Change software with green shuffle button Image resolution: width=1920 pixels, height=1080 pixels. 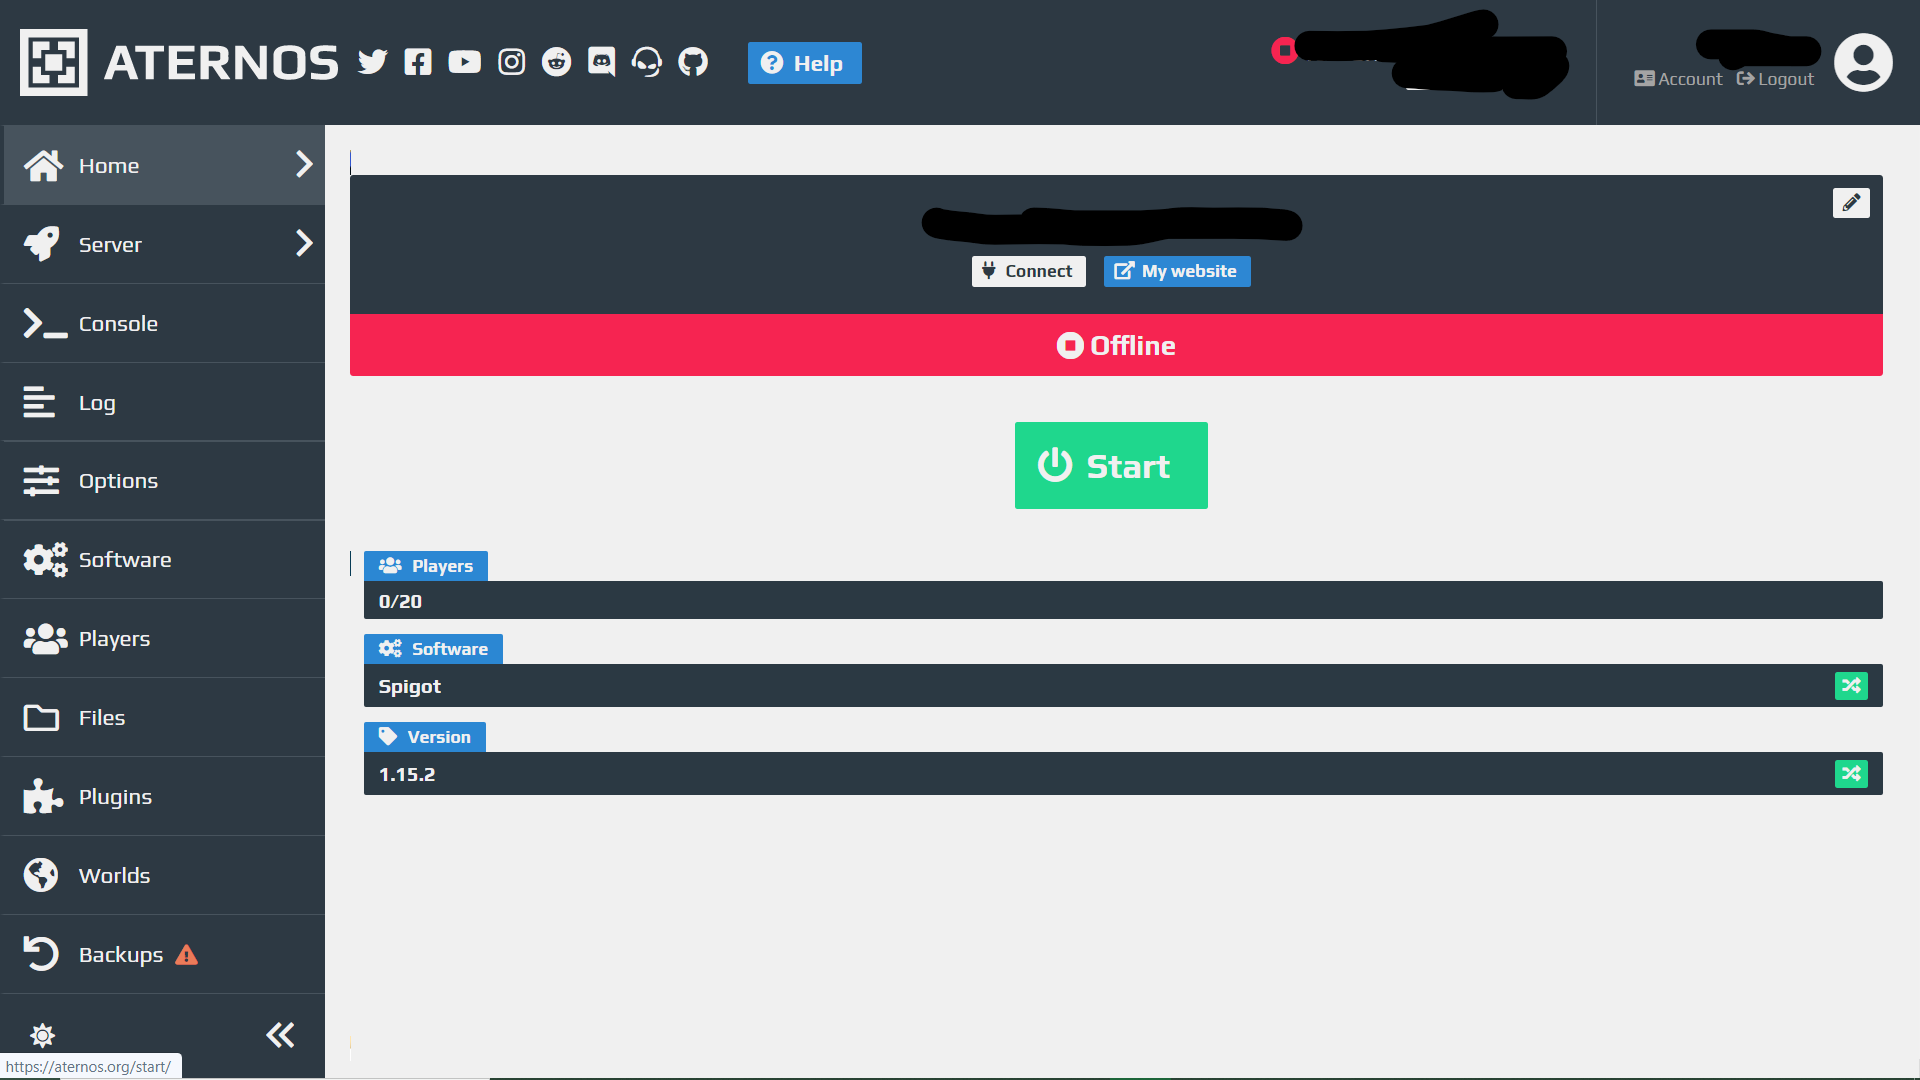[x=1851, y=686]
